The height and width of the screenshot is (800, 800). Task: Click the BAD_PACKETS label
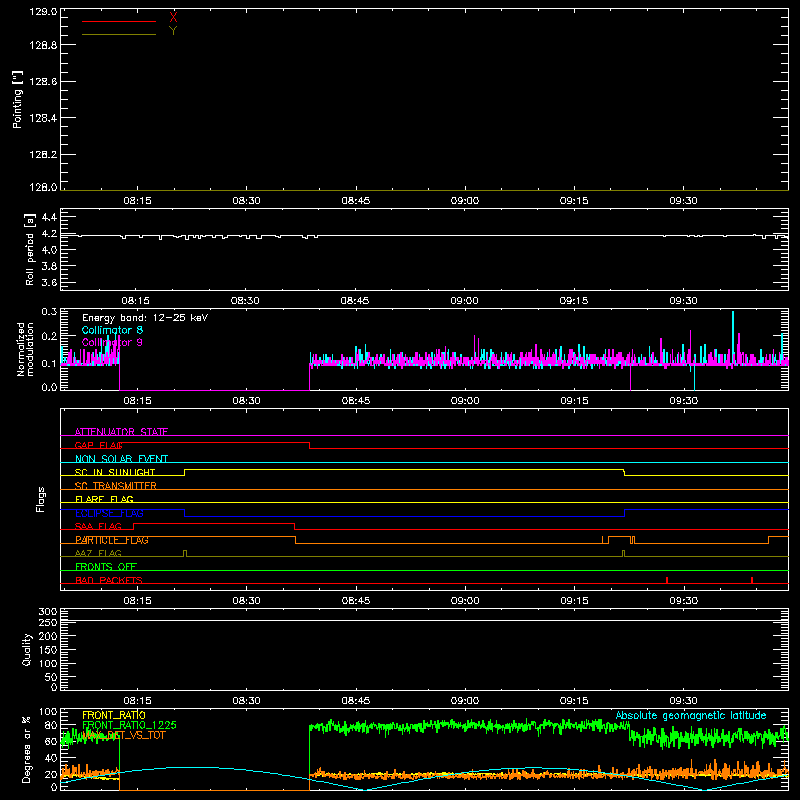[109, 581]
